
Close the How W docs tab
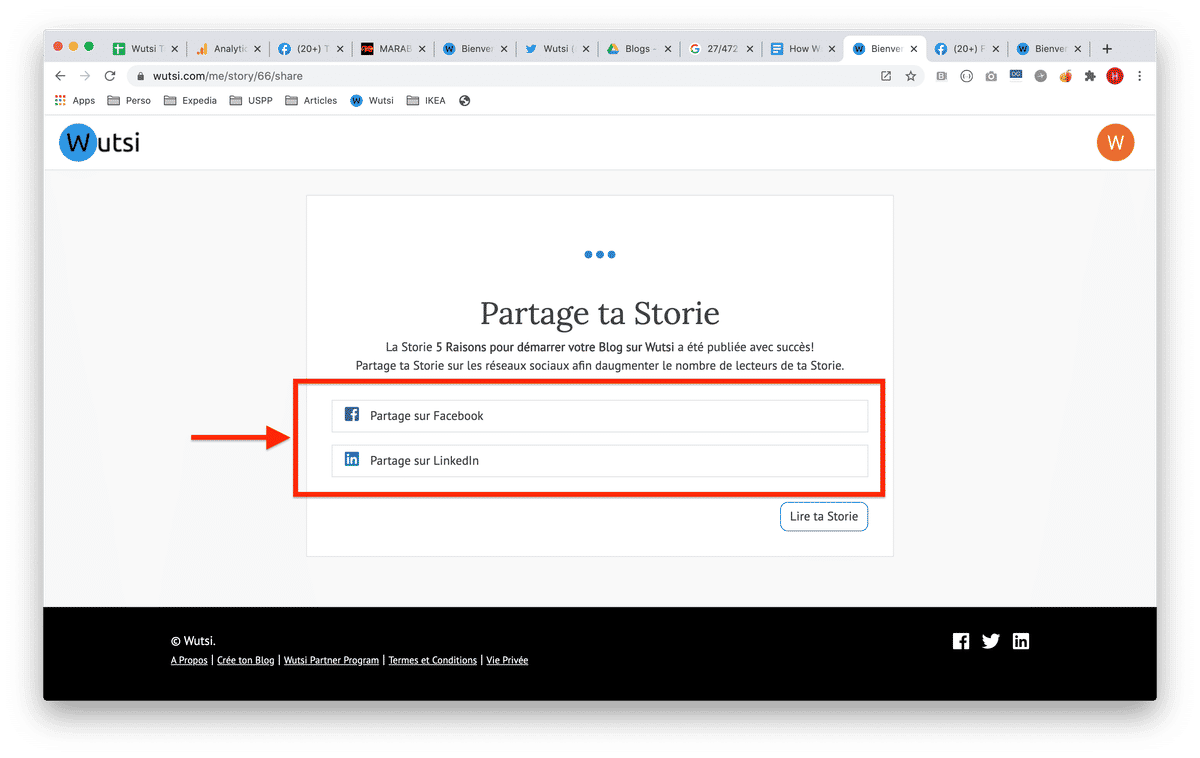coord(830,48)
